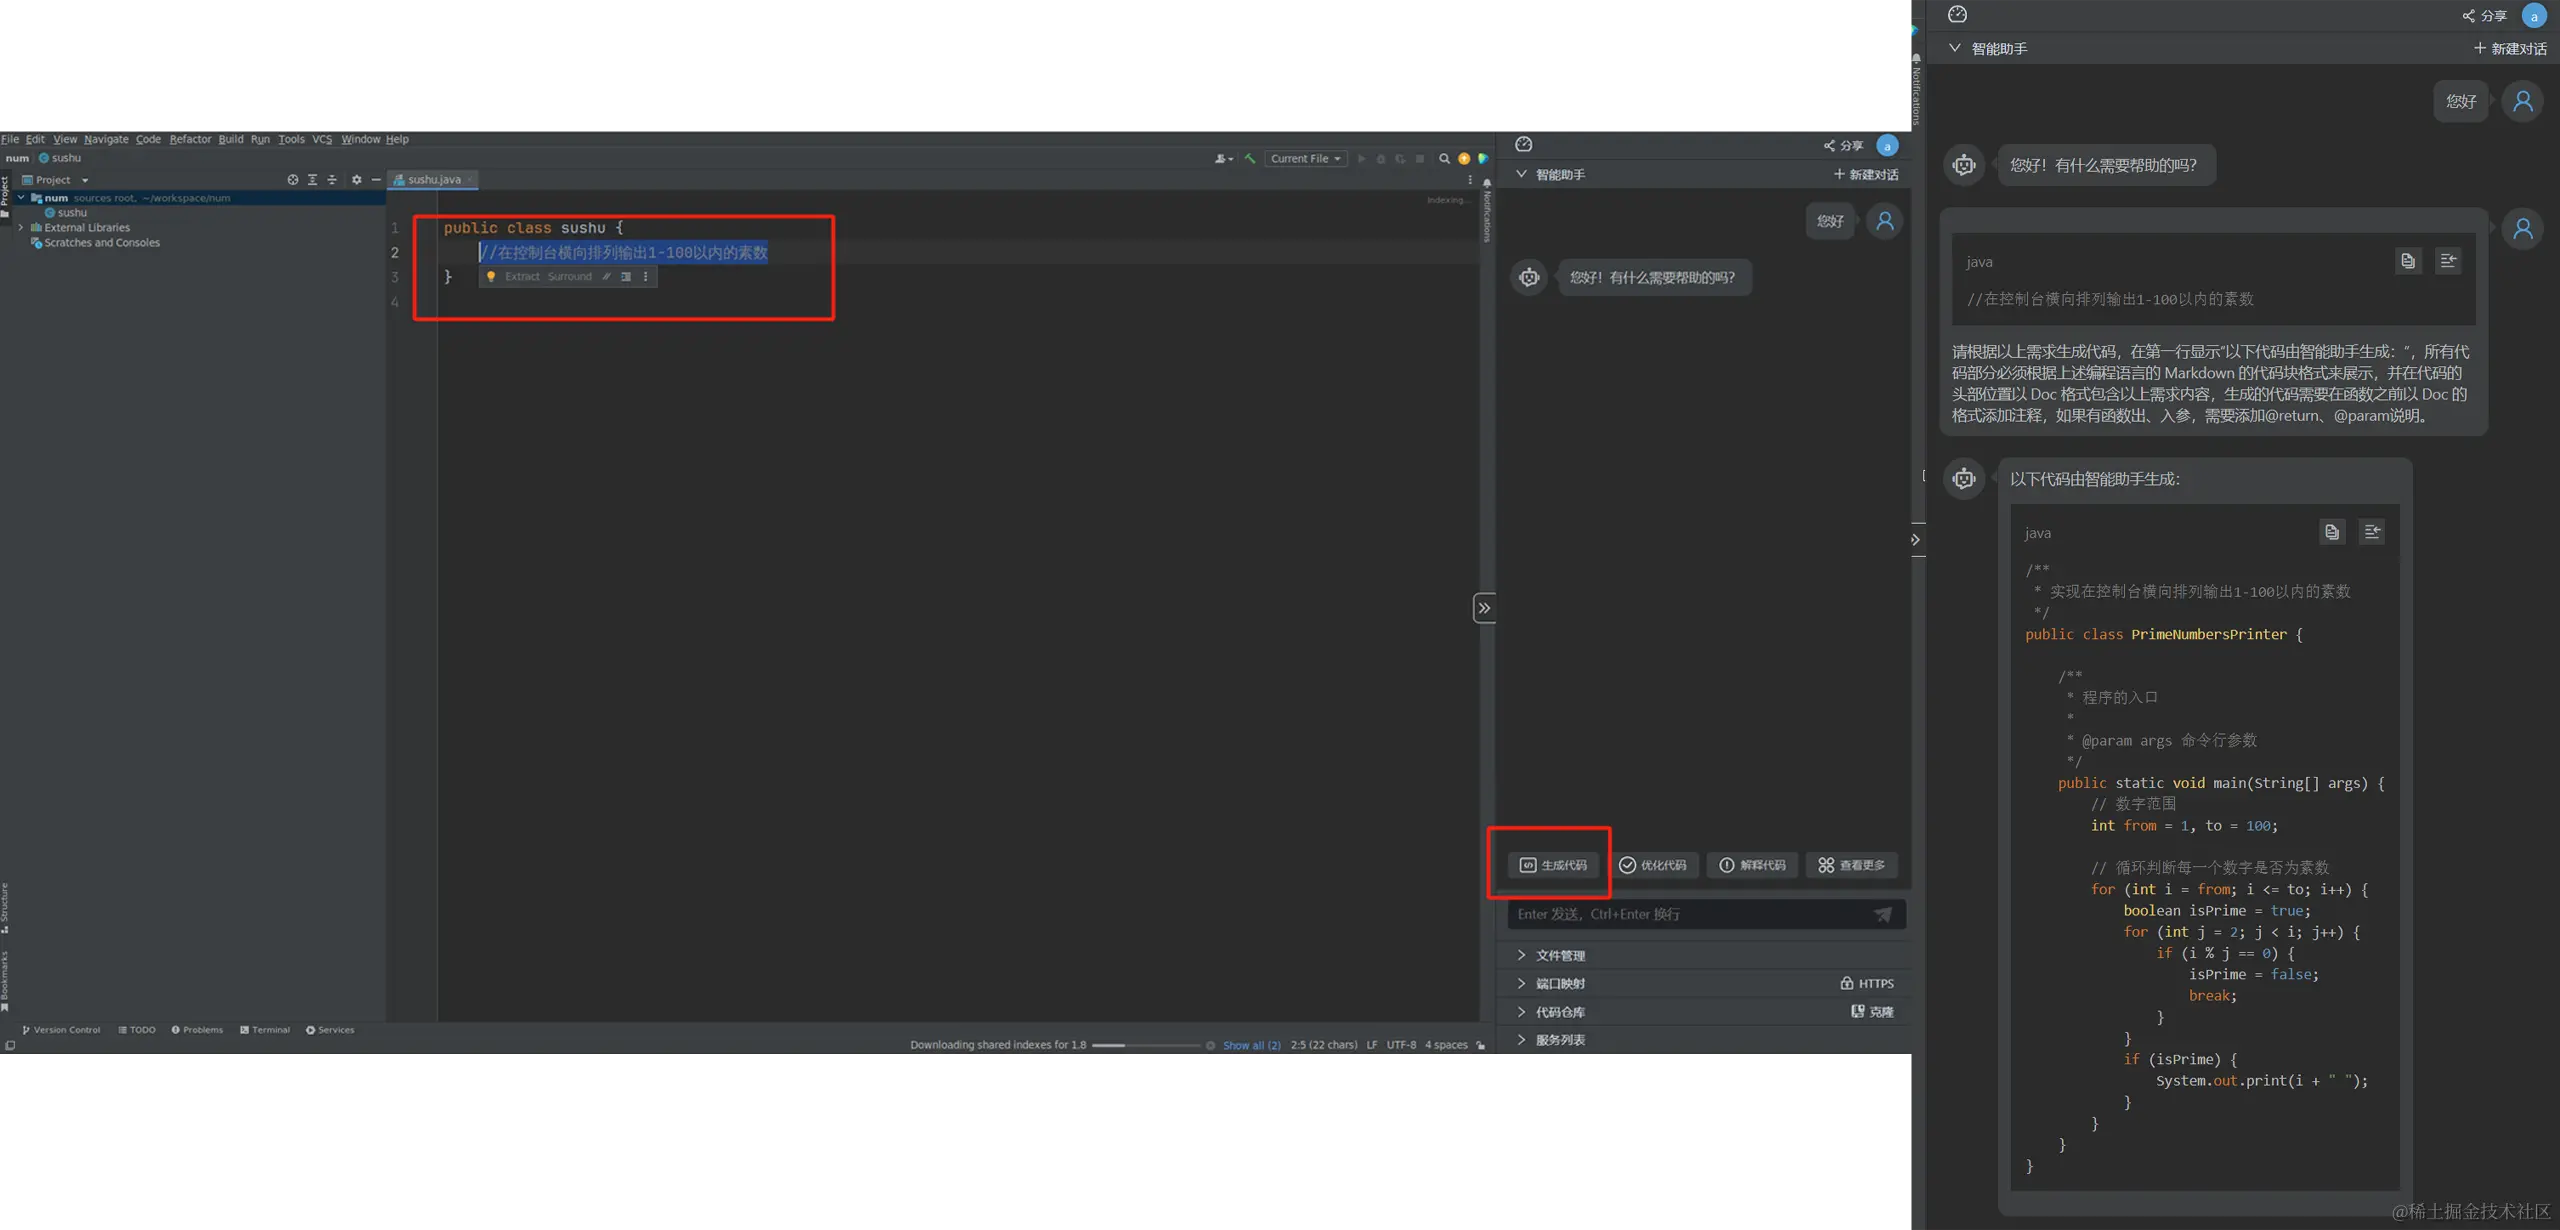The image size is (2560, 1230).
Task: Close the sushu.java tab
Action: (x=470, y=179)
